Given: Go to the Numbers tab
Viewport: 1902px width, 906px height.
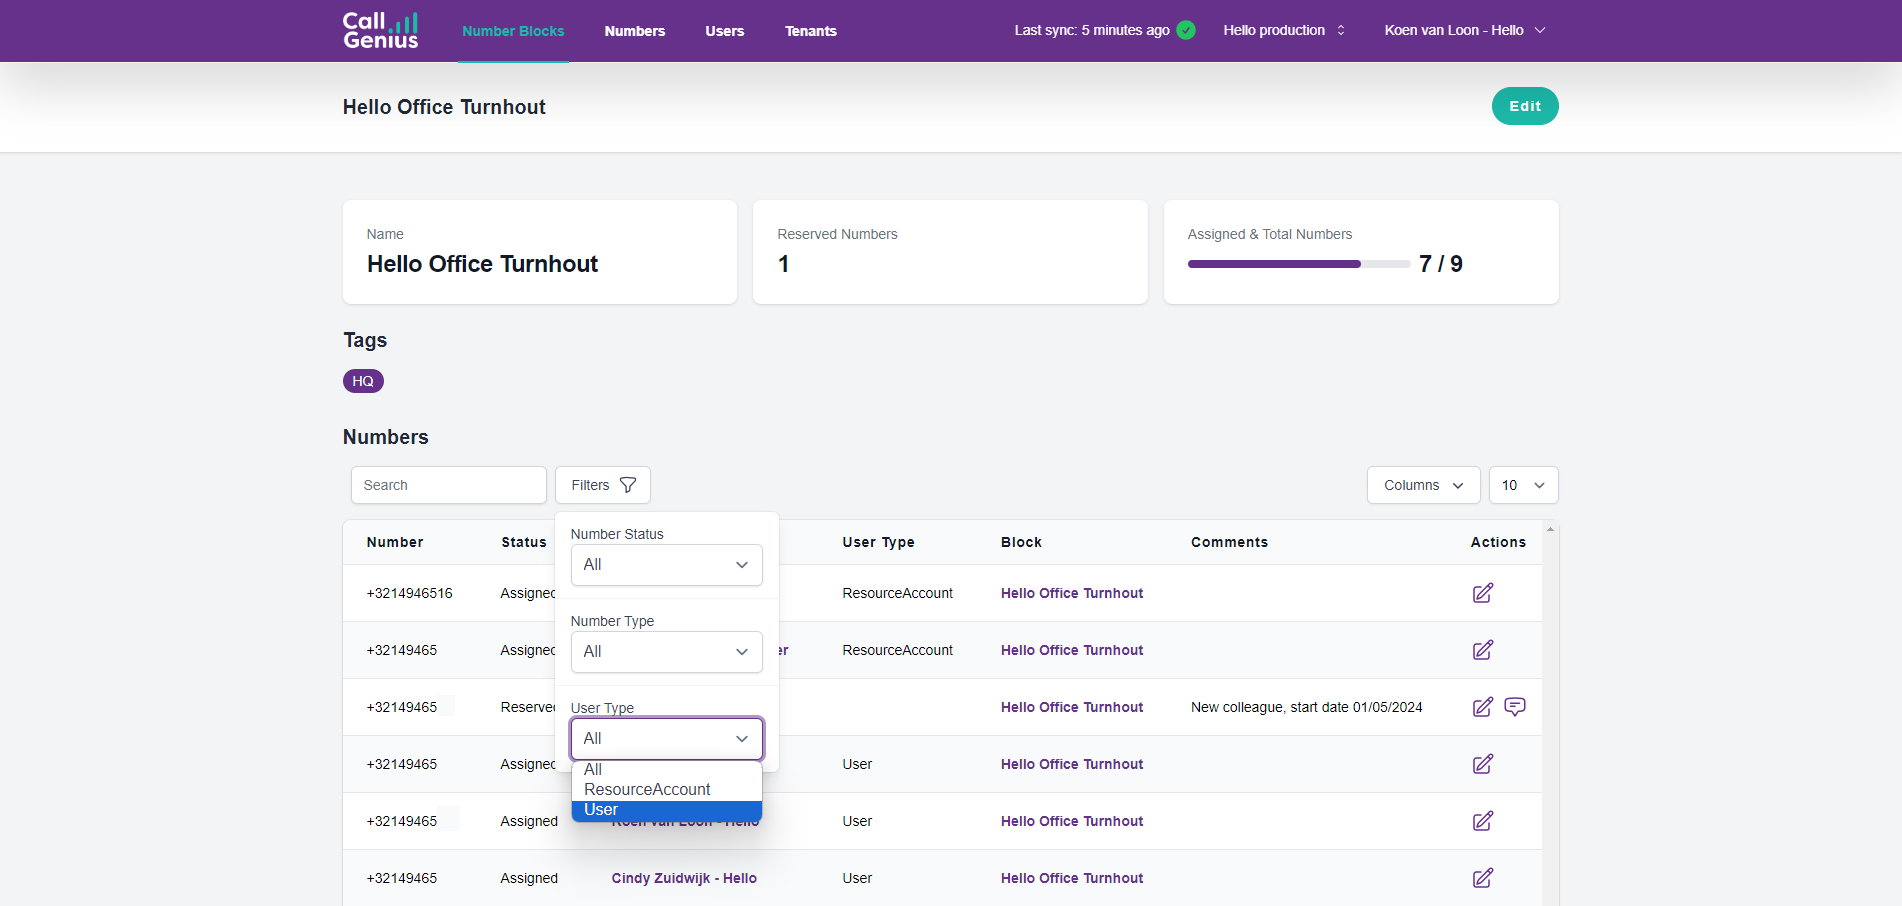Looking at the screenshot, I should (635, 31).
